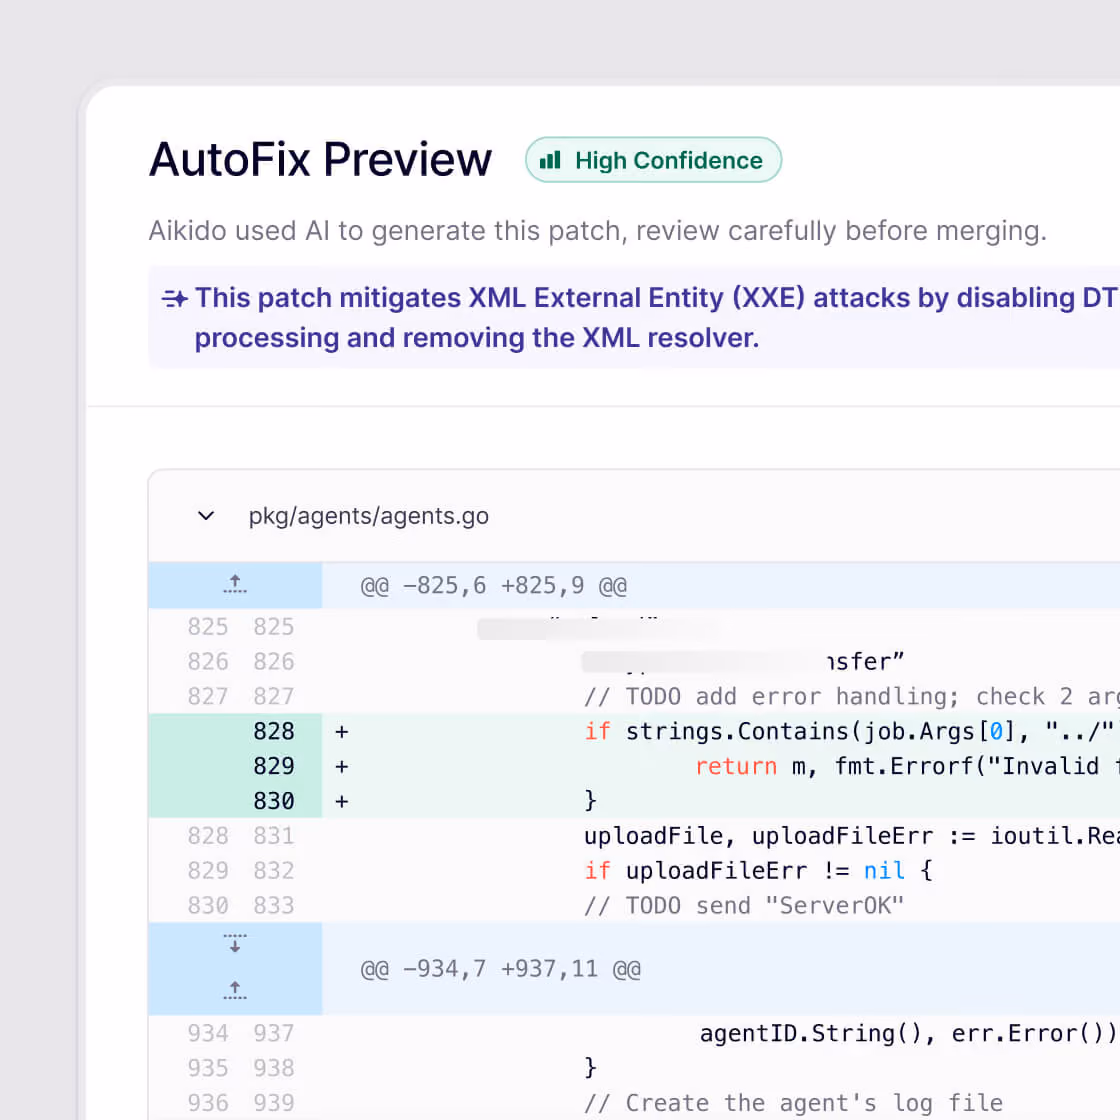Click hunk header @@ -825,6 +825,9 @@
Screen dimensions: 1120x1120
pos(494,586)
